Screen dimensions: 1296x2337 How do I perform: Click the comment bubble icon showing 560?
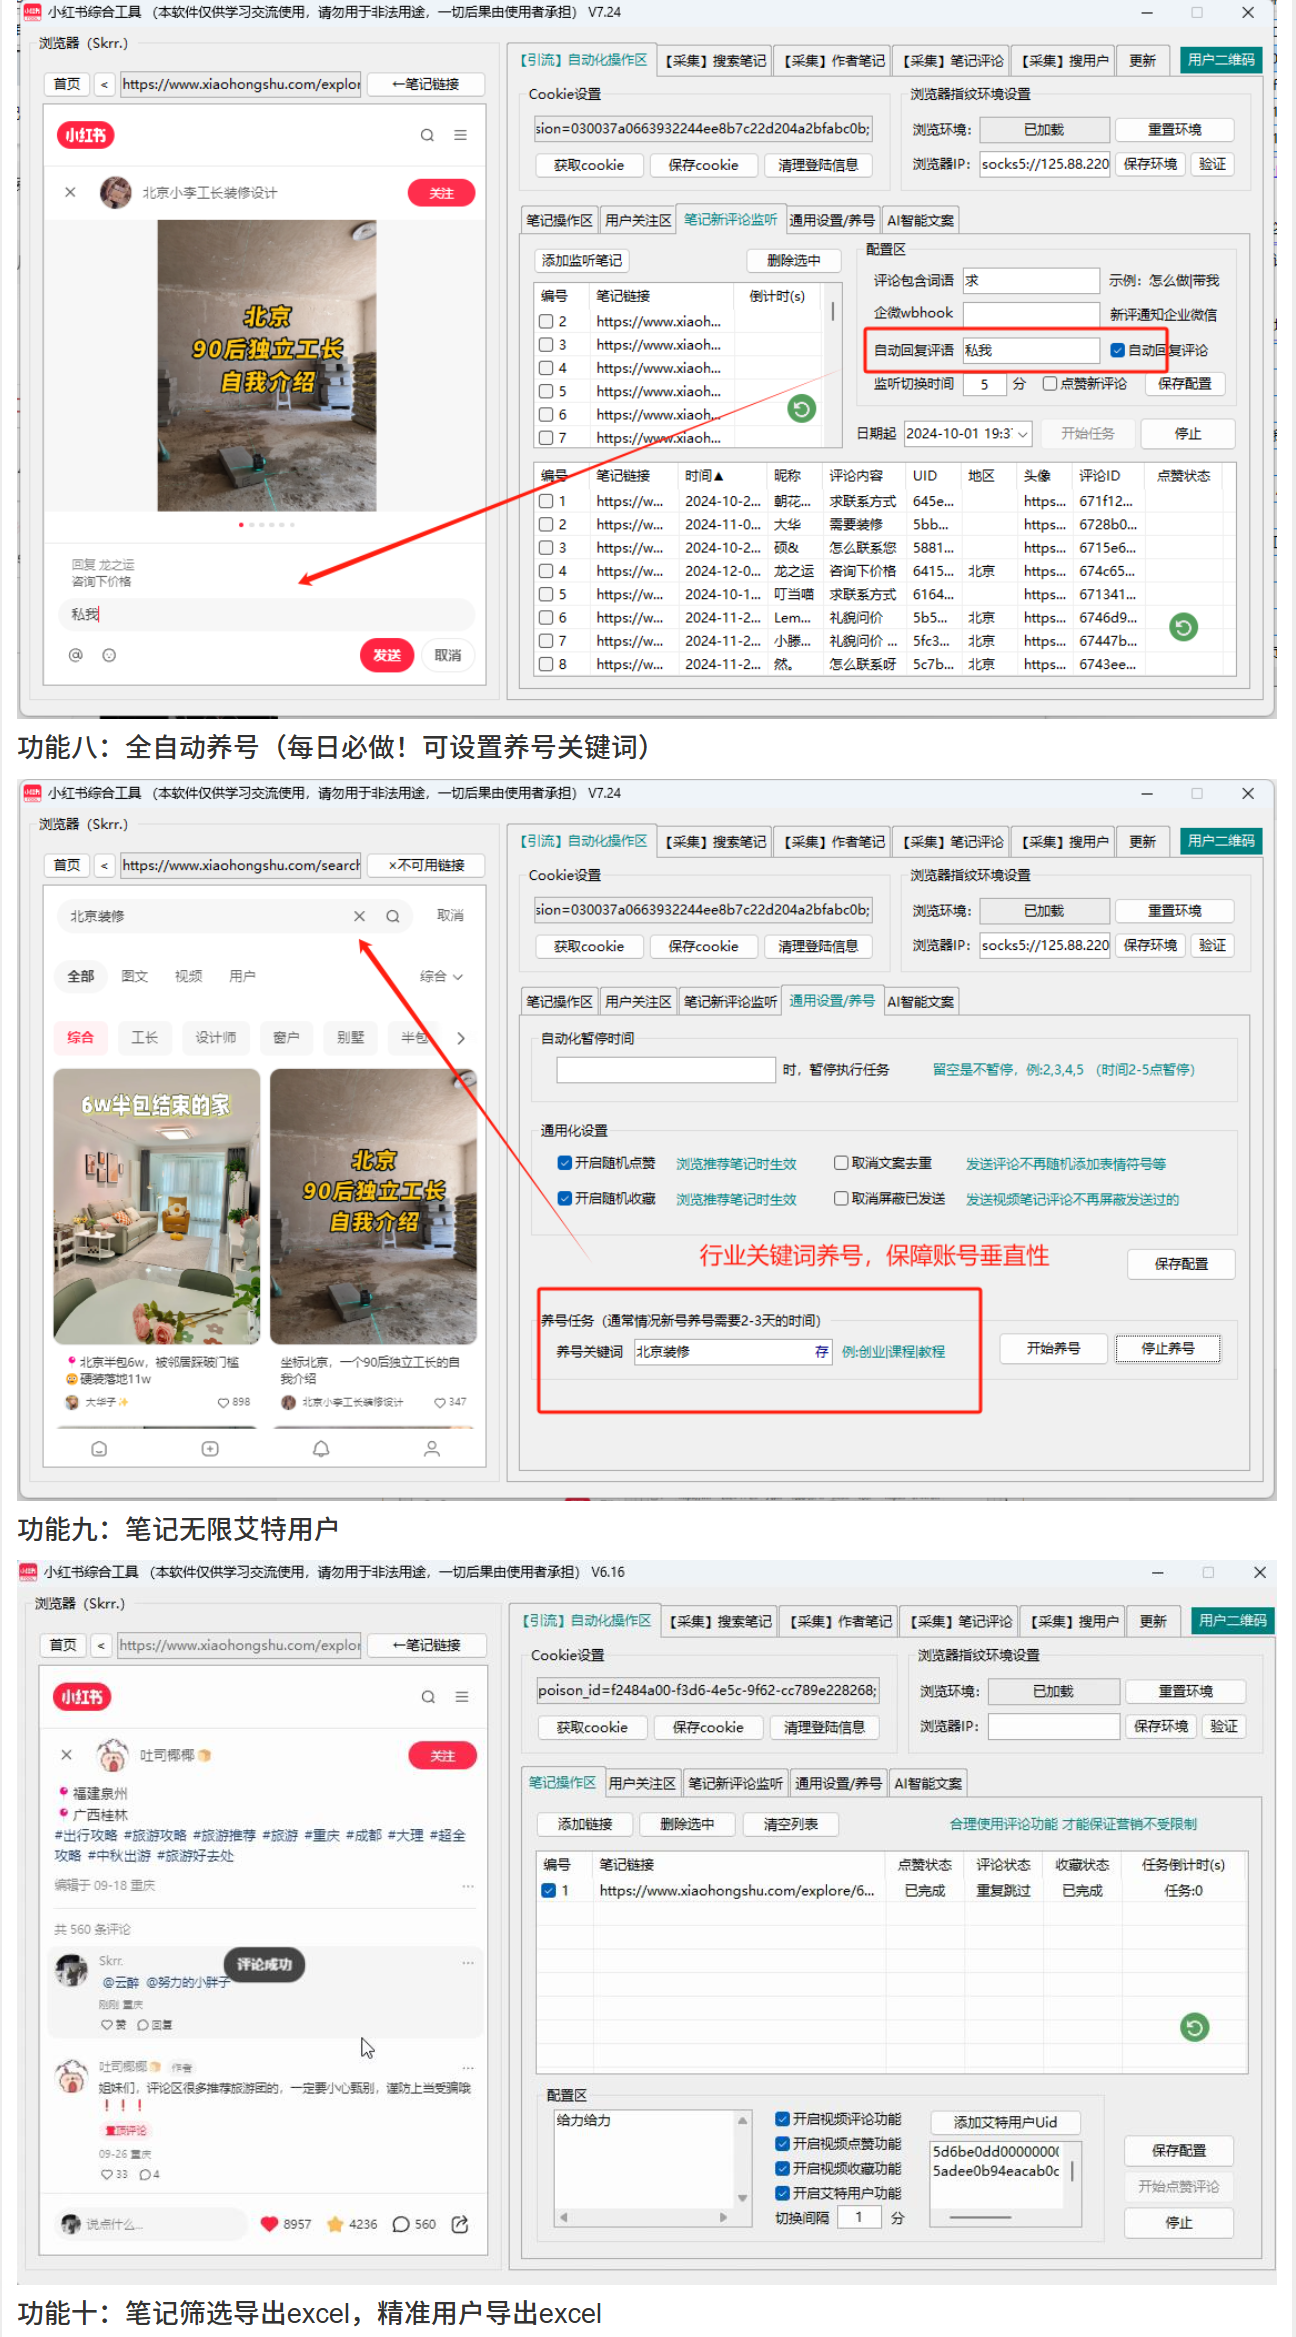[x=401, y=2224]
